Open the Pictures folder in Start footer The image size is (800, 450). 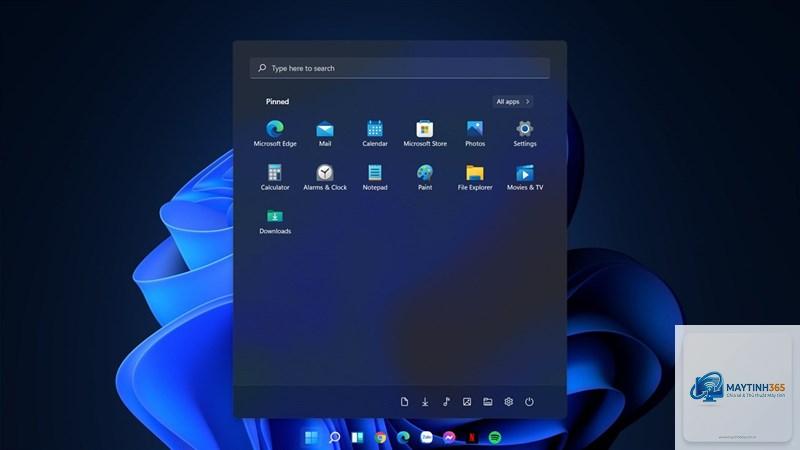[467, 402]
